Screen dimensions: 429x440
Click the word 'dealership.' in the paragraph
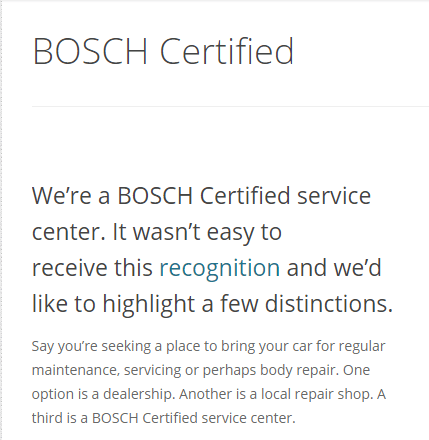pos(139,394)
